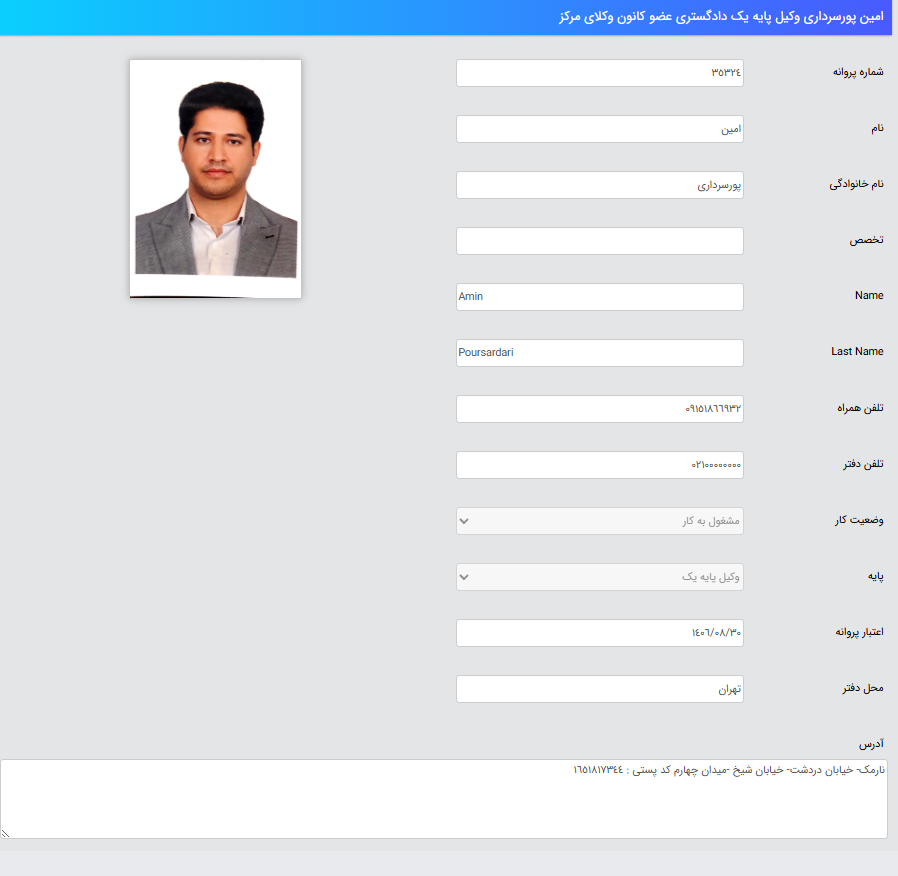This screenshot has width=898, height=876.
Task: Grab the address text area resize handle
Action: coord(7,832)
